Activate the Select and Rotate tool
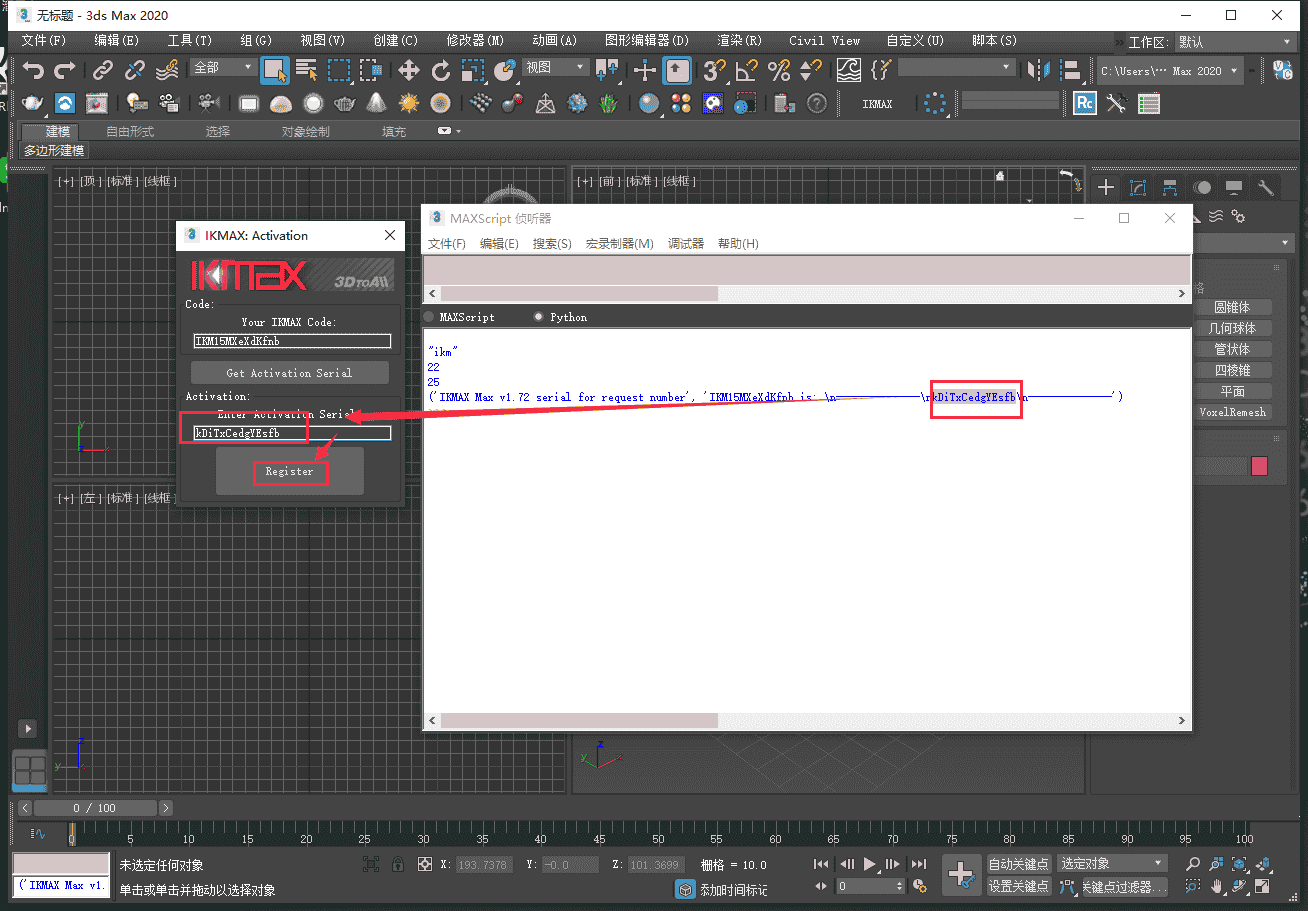1308x911 pixels. pyautogui.click(x=441, y=70)
